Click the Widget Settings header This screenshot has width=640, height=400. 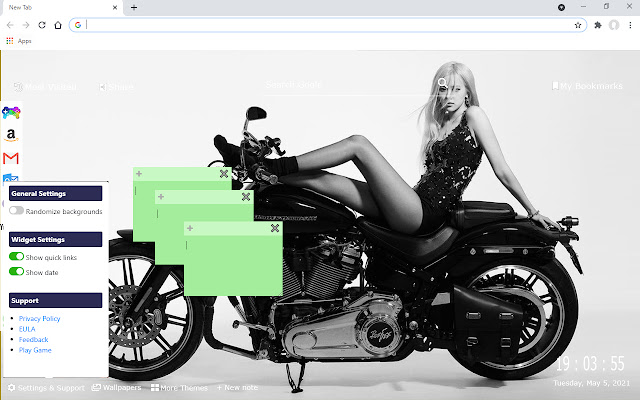pos(56,240)
